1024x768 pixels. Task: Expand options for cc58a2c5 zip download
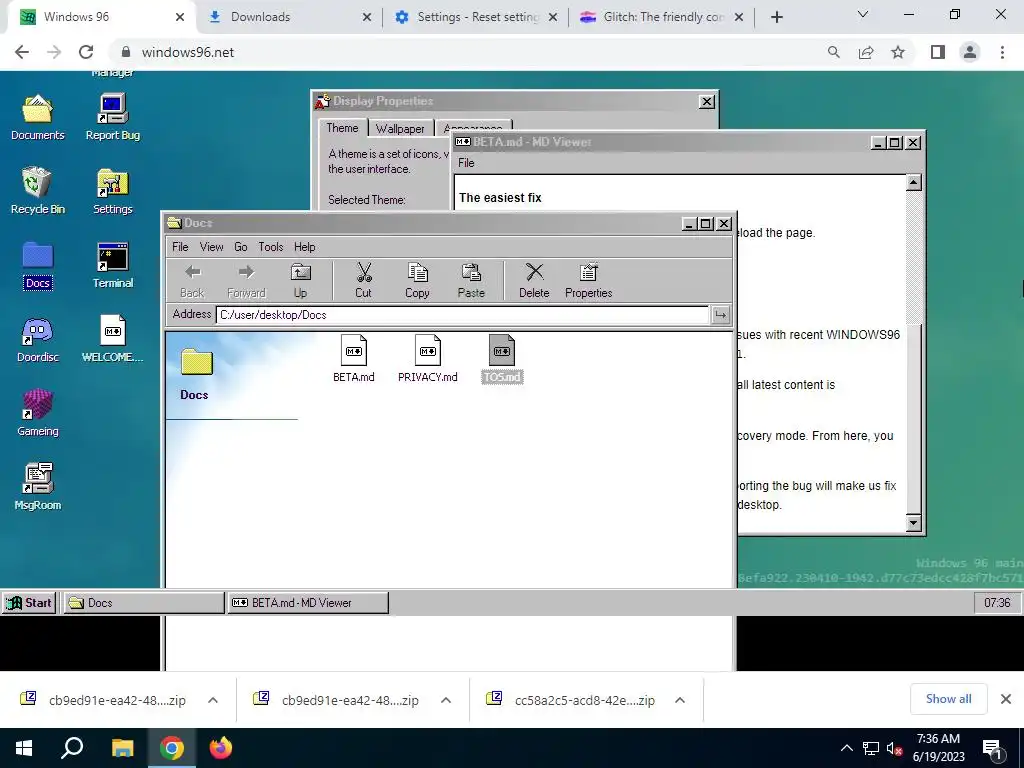click(x=679, y=700)
